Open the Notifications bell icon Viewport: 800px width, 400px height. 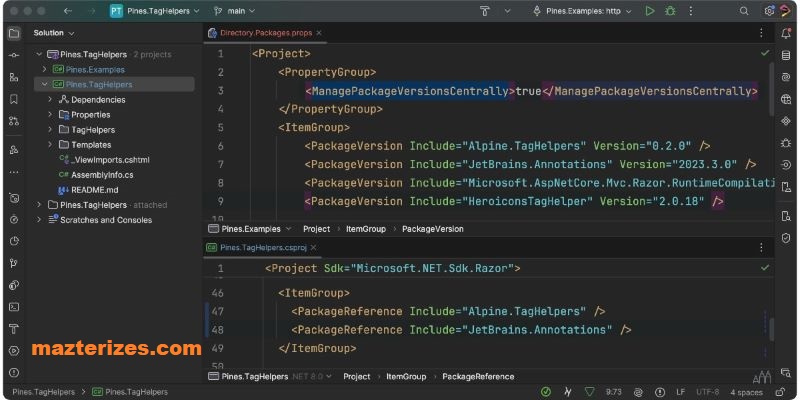(x=786, y=34)
